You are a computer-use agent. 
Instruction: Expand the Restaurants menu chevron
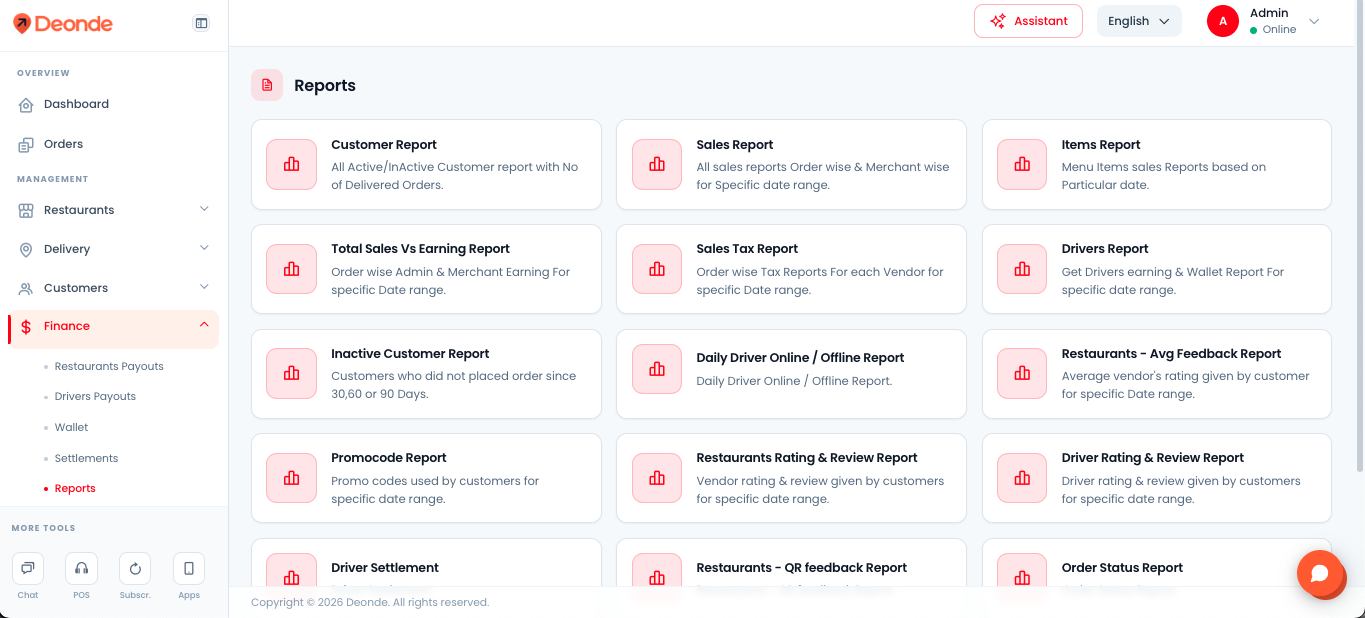(204, 209)
